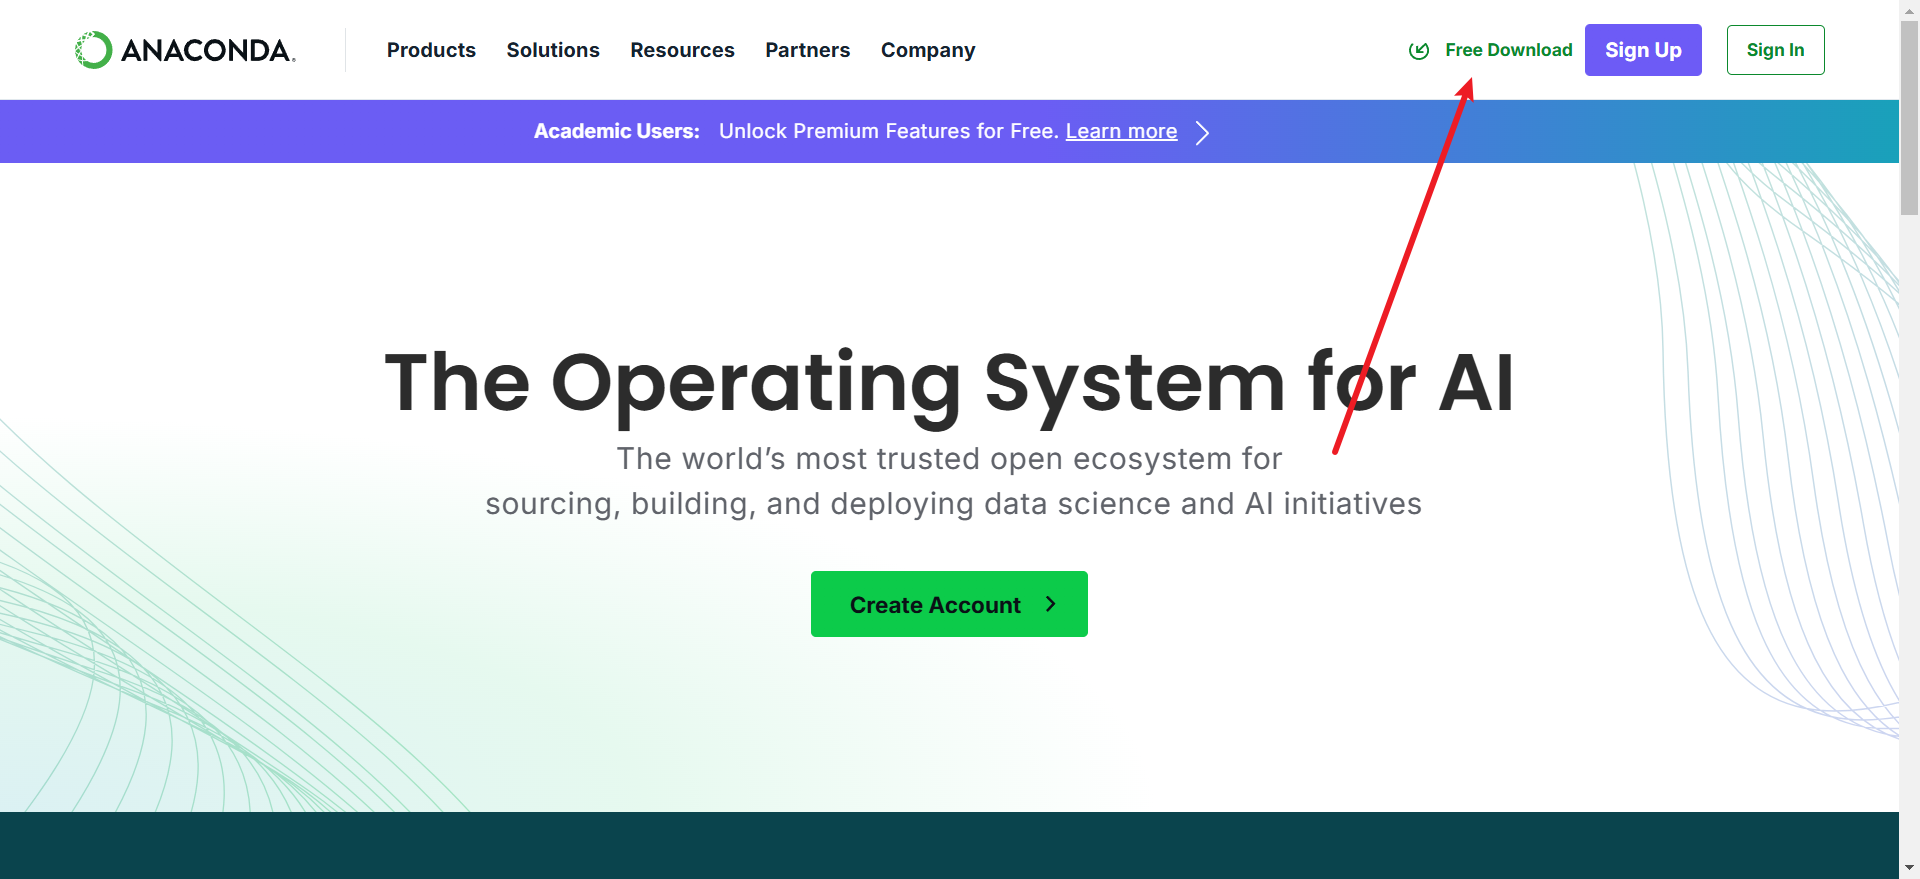Image resolution: width=1920 pixels, height=879 pixels.
Task: Click the 'Academic Users:' banner text
Action: click(x=617, y=131)
